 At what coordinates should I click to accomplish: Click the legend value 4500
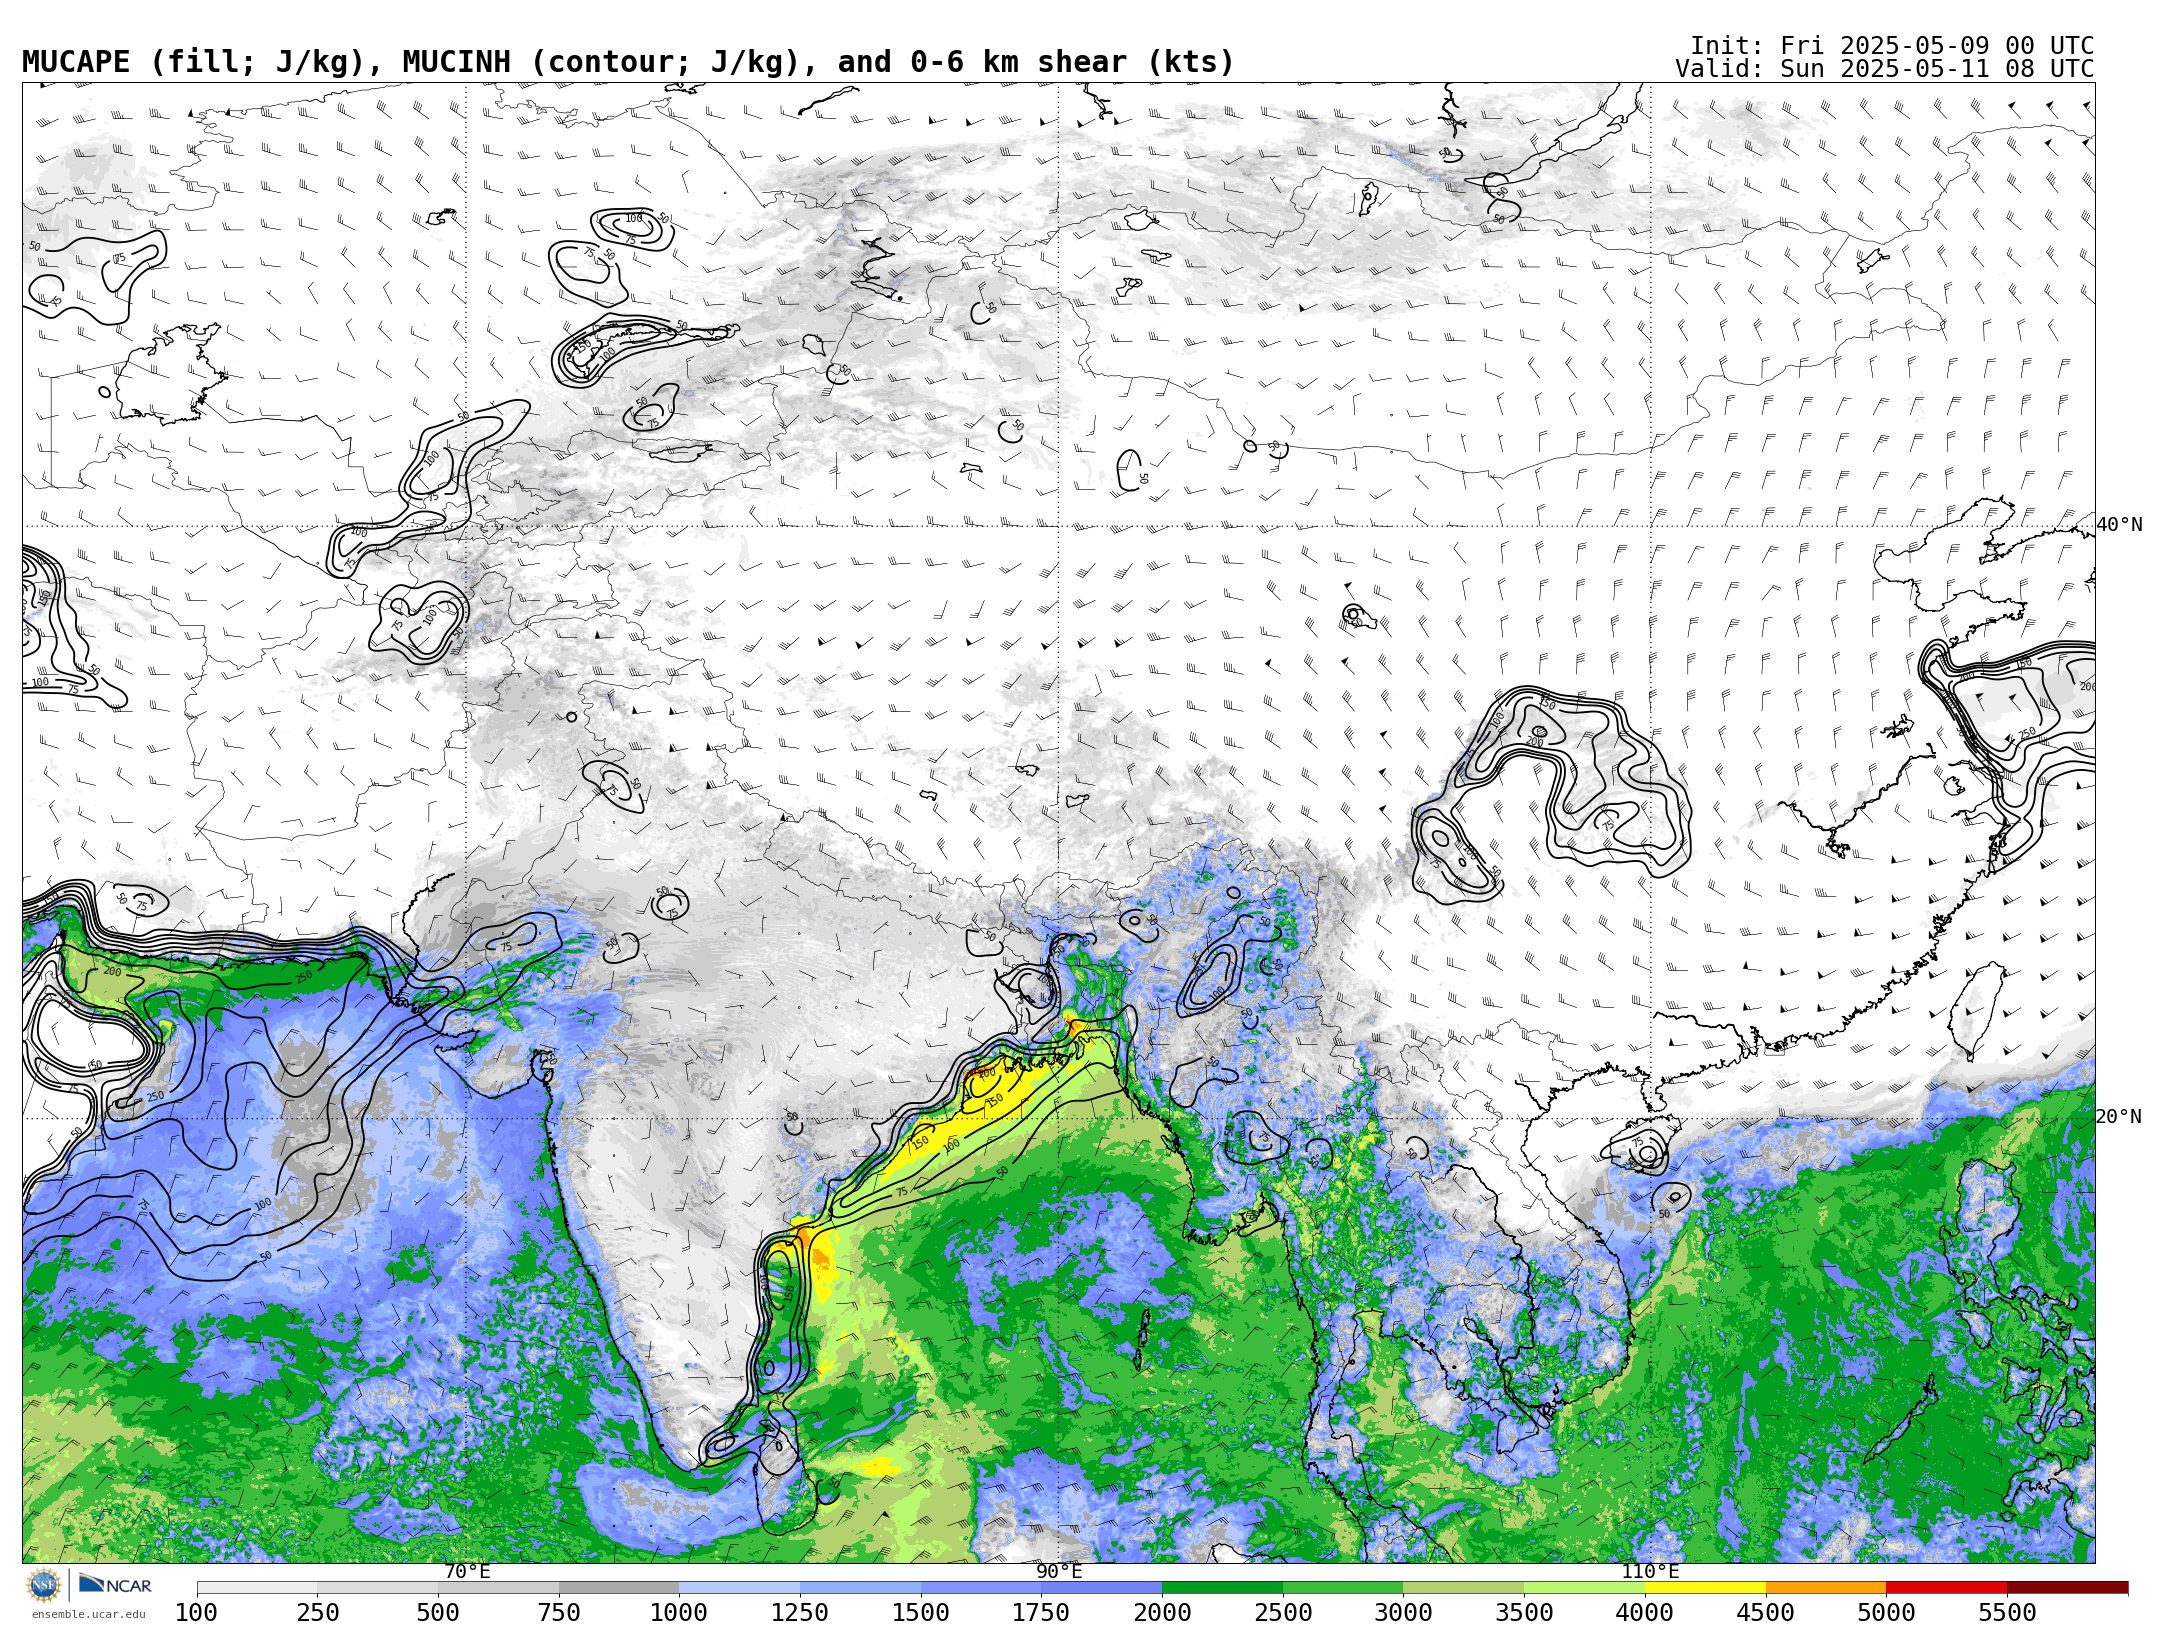pos(1766,1613)
